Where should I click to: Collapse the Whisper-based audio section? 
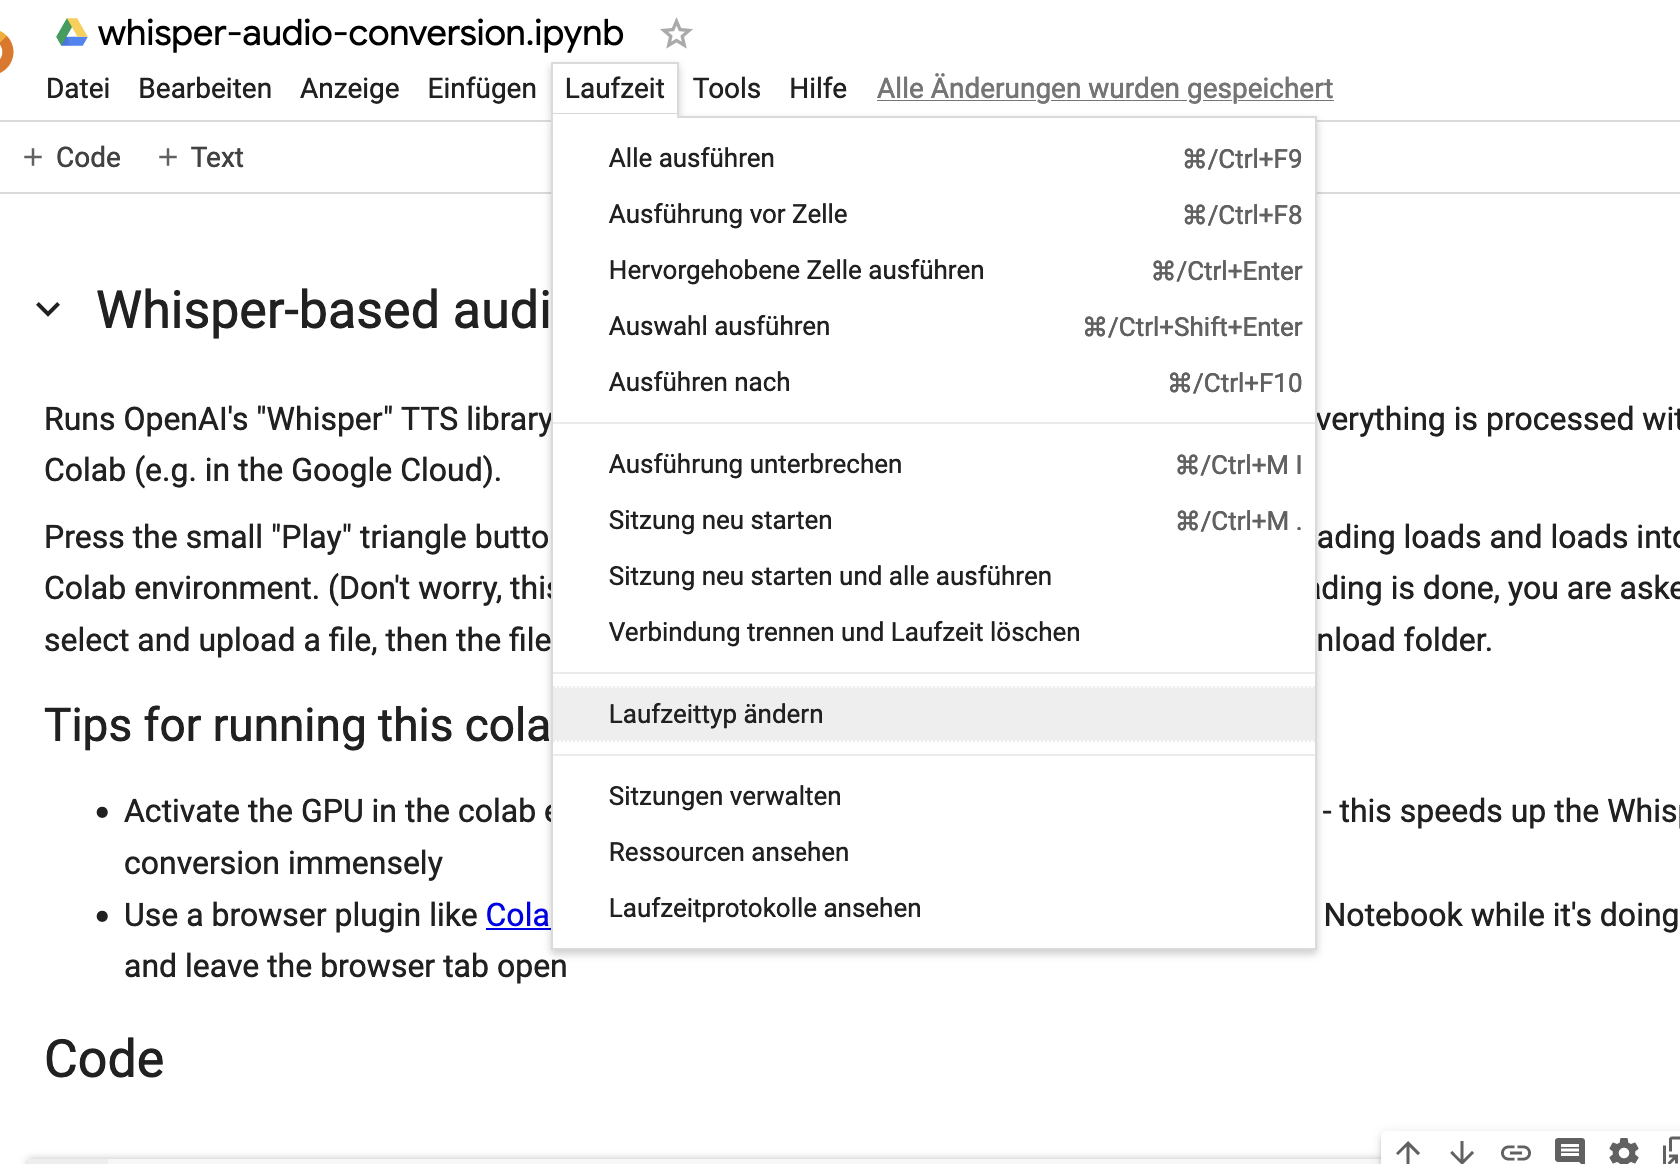(48, 310)
